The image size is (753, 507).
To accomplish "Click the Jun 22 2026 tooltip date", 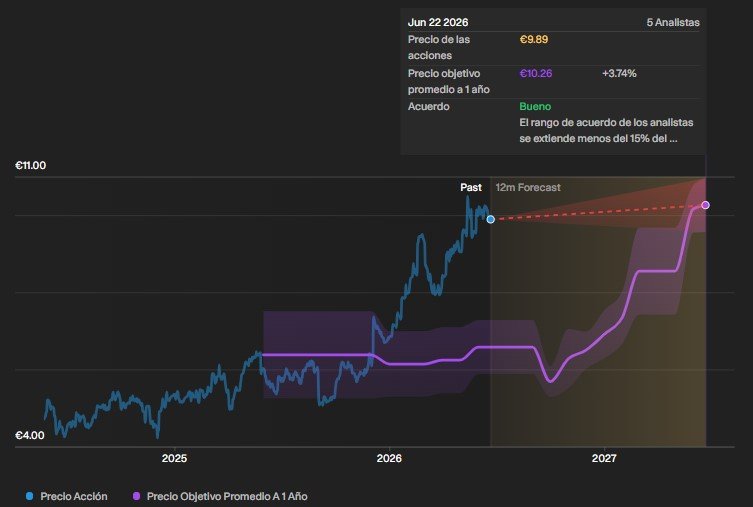I will [437, 22].
